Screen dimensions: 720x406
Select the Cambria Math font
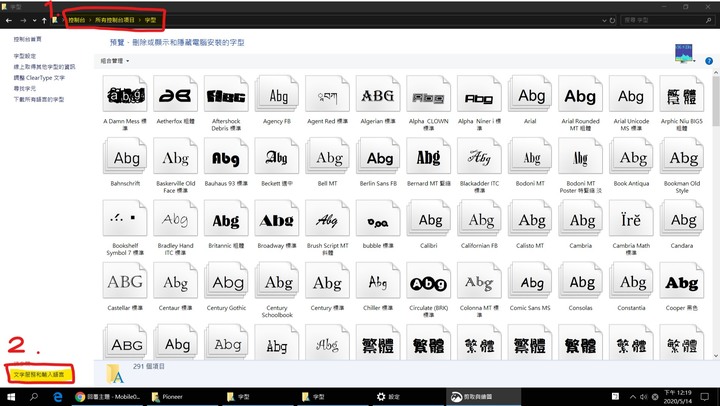click(631, 219)
